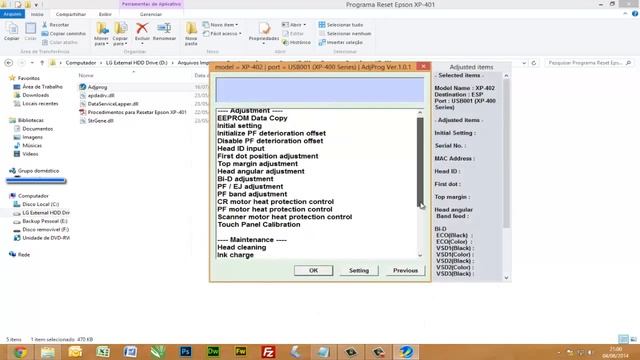The height and width of the screenshot is (360, 640).
Task: Expand the Abrir dropdown arrow
Action: click(304, 25)
